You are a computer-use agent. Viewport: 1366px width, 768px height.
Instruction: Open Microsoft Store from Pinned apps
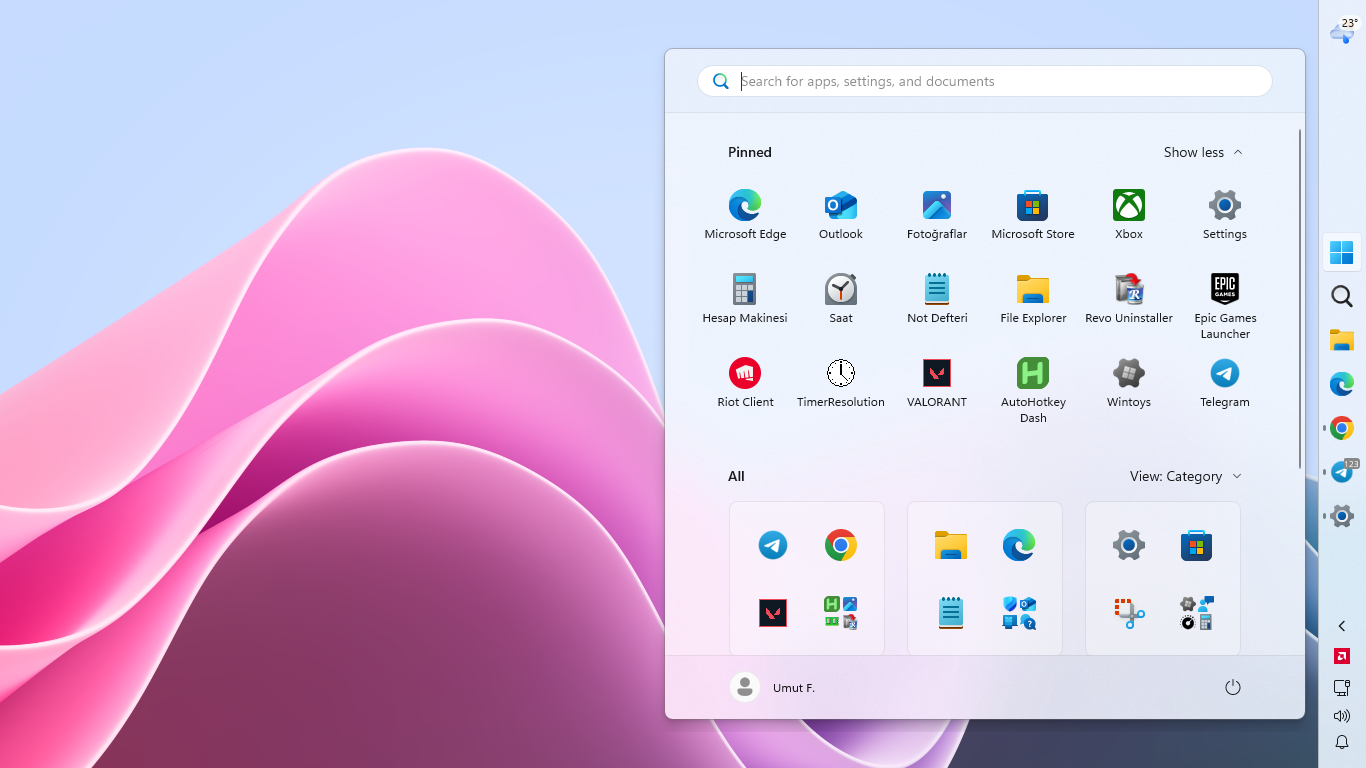tap(1033, 214)
